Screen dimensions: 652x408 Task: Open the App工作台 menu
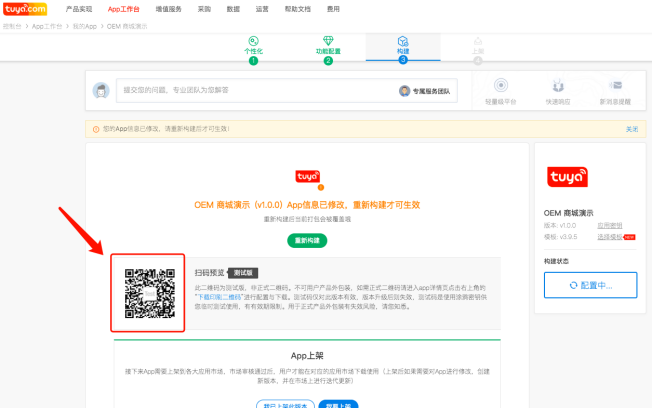click(x=123, y=9)
